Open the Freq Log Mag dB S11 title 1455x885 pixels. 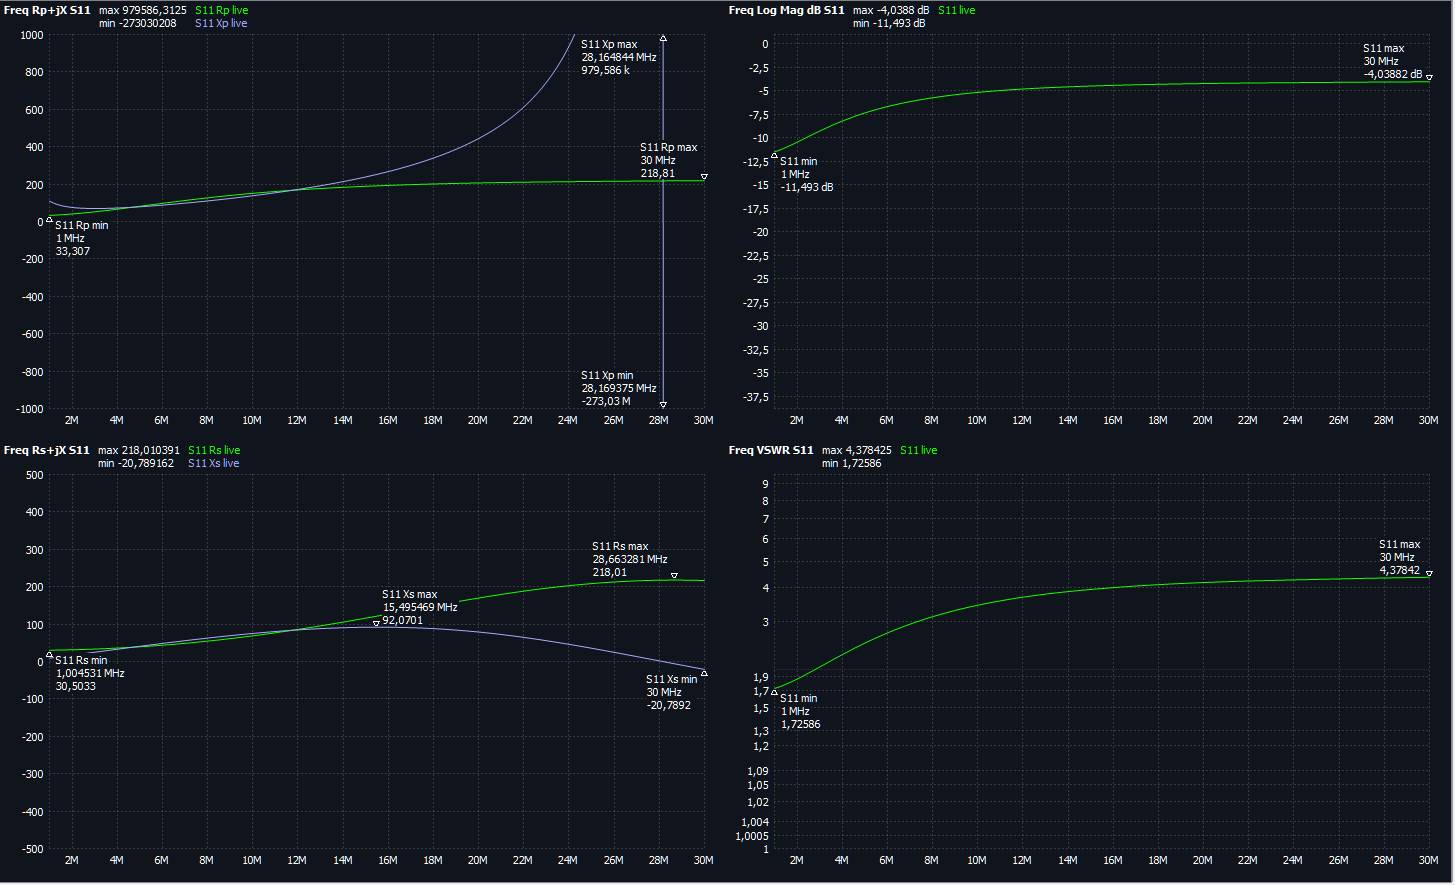click(x=786, y=10)
